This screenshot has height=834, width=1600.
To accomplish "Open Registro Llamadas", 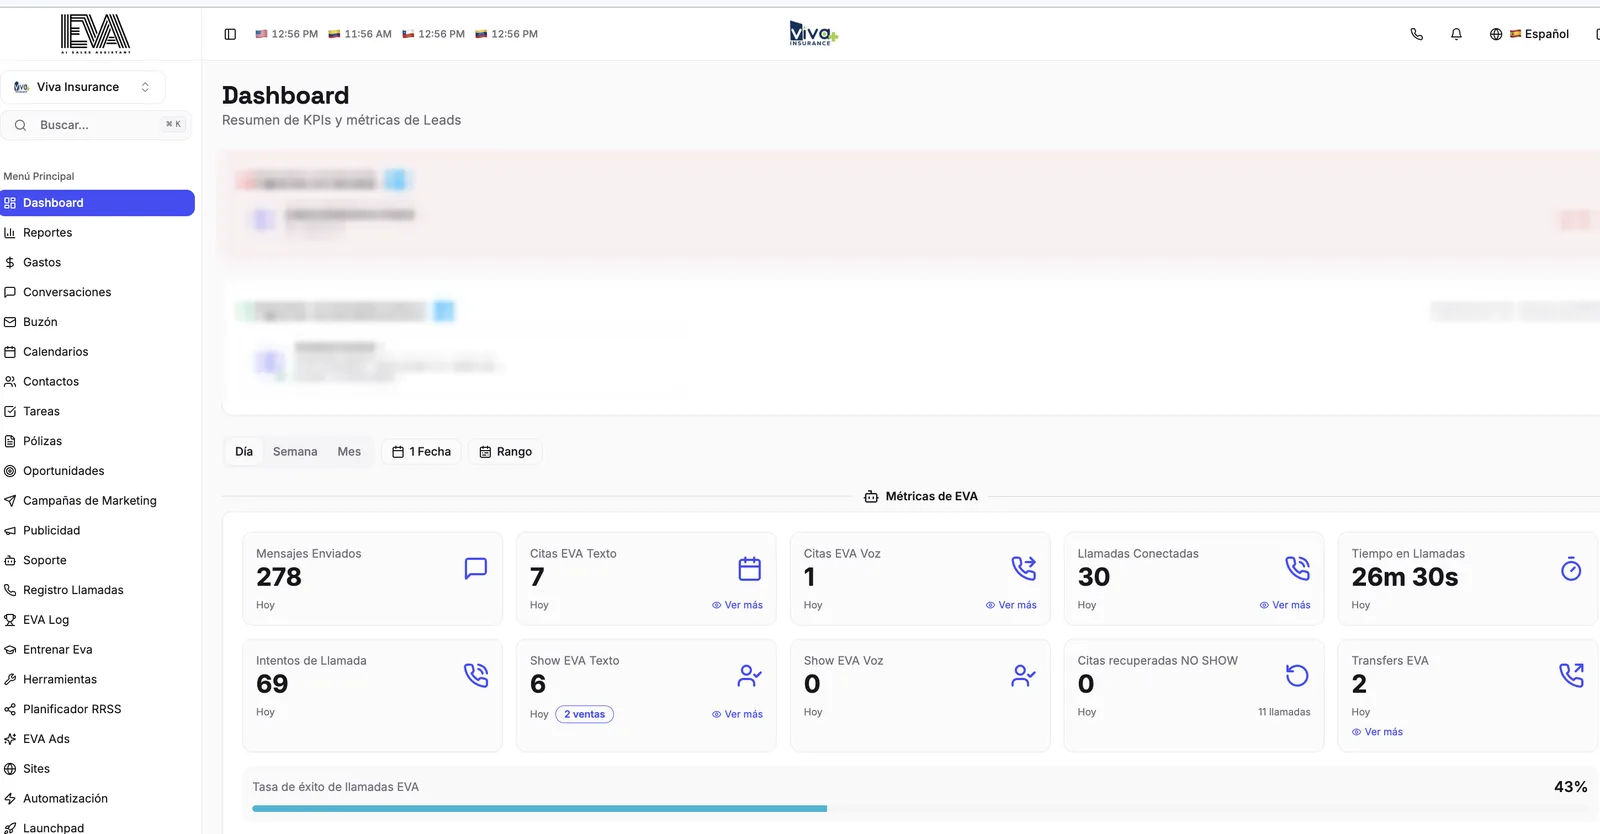I will 97,590.
